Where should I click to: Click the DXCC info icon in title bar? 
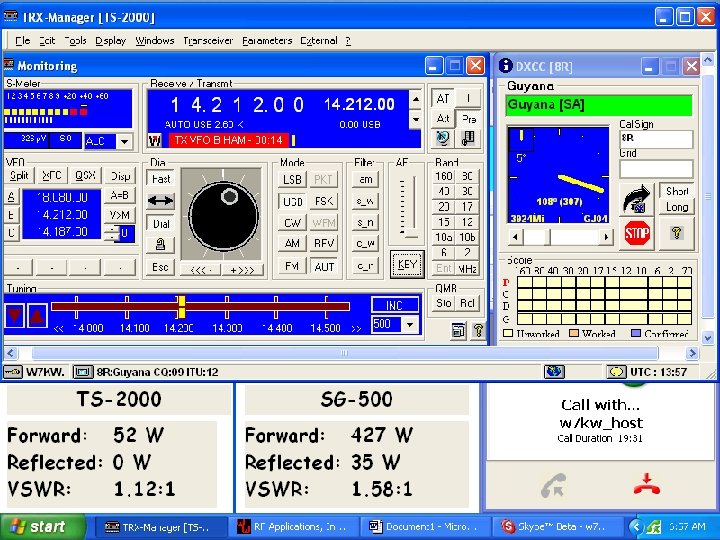point(505,66)
